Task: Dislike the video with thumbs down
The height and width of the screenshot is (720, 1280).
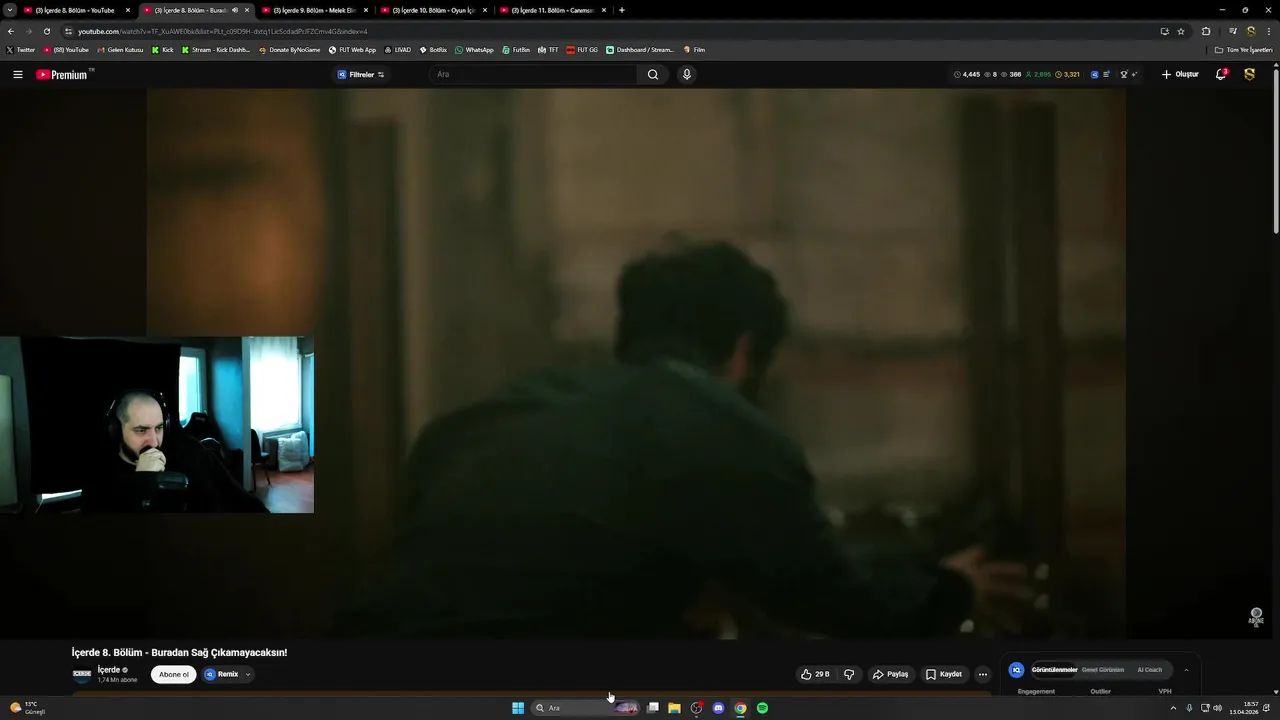Action: (x=849, y=675)
